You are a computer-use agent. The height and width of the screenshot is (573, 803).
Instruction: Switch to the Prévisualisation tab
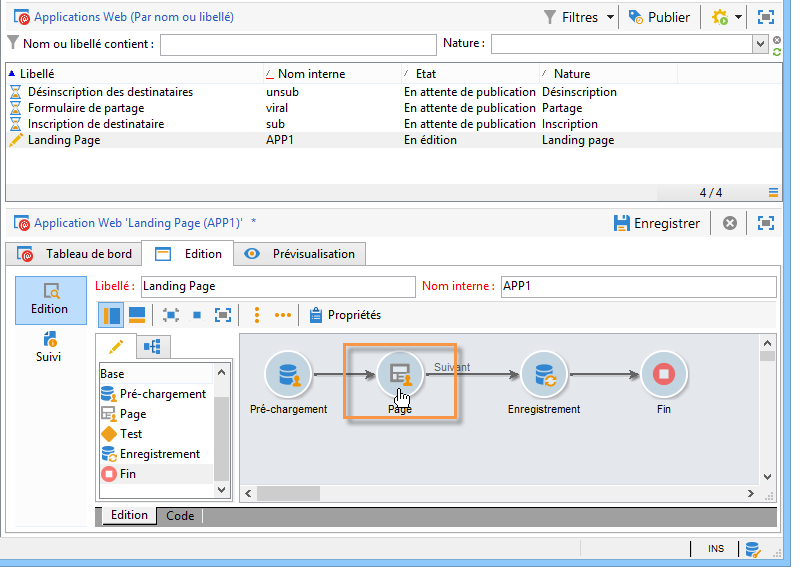click(x=301, y=254)
